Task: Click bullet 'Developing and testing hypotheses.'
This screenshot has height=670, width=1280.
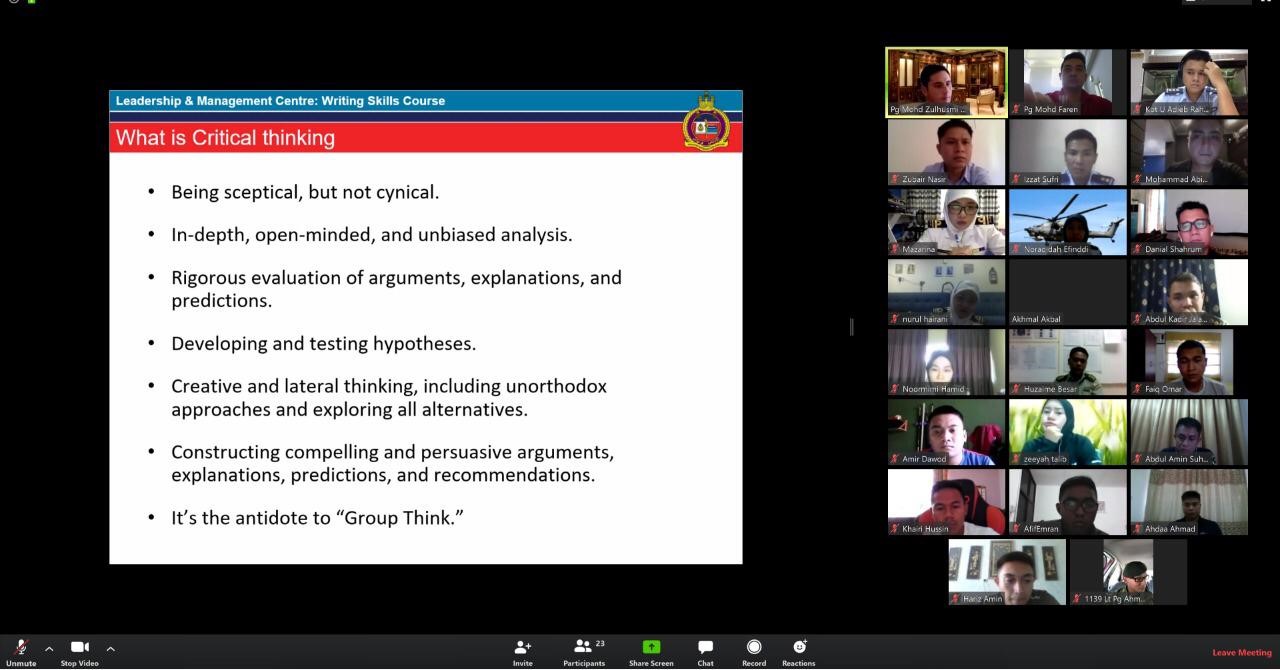Action: 323,344
